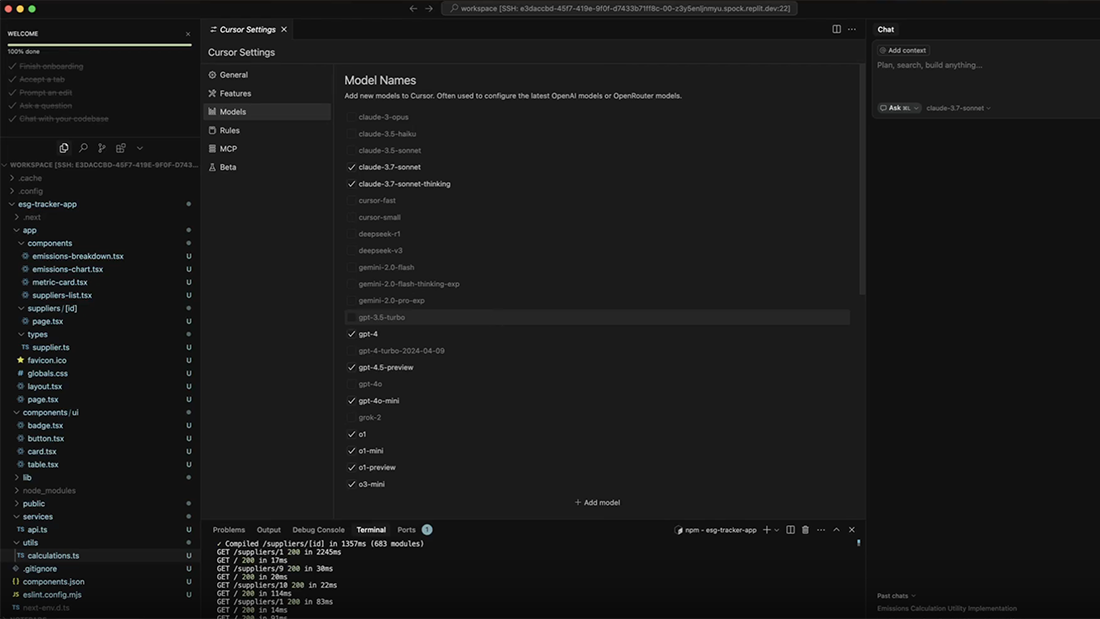Maximize the terminal panel size
Image resolution: width=1100 pixels, height=619 pixels.
836,530
